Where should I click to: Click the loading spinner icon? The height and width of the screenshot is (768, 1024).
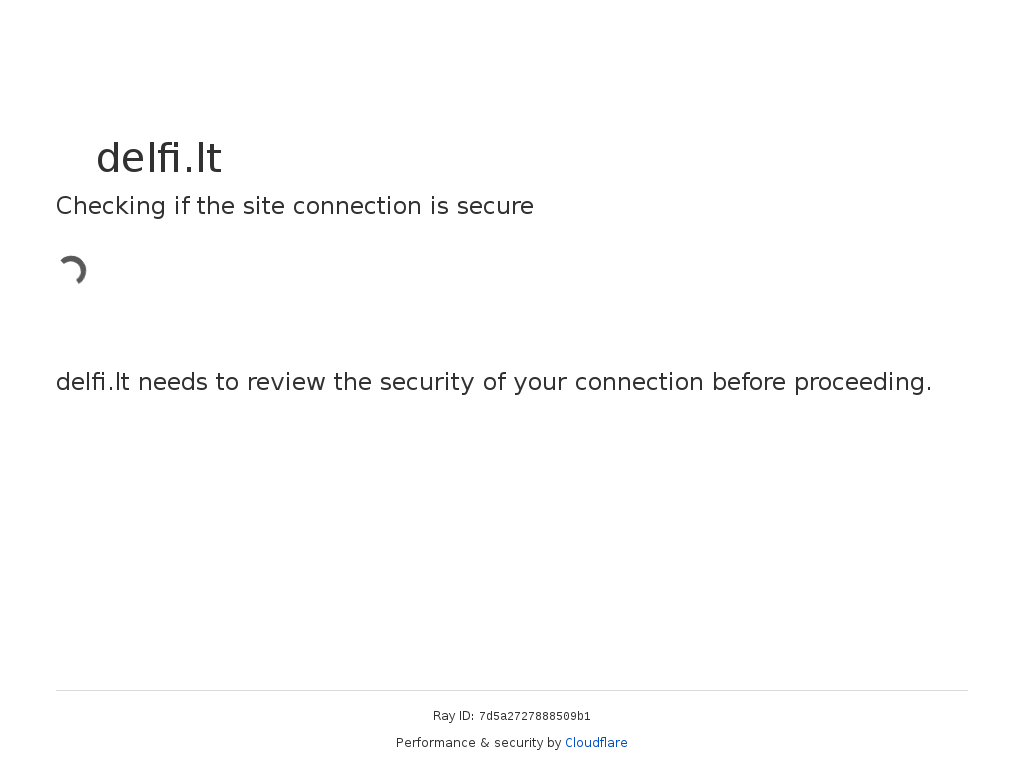(x=72, y=270)
